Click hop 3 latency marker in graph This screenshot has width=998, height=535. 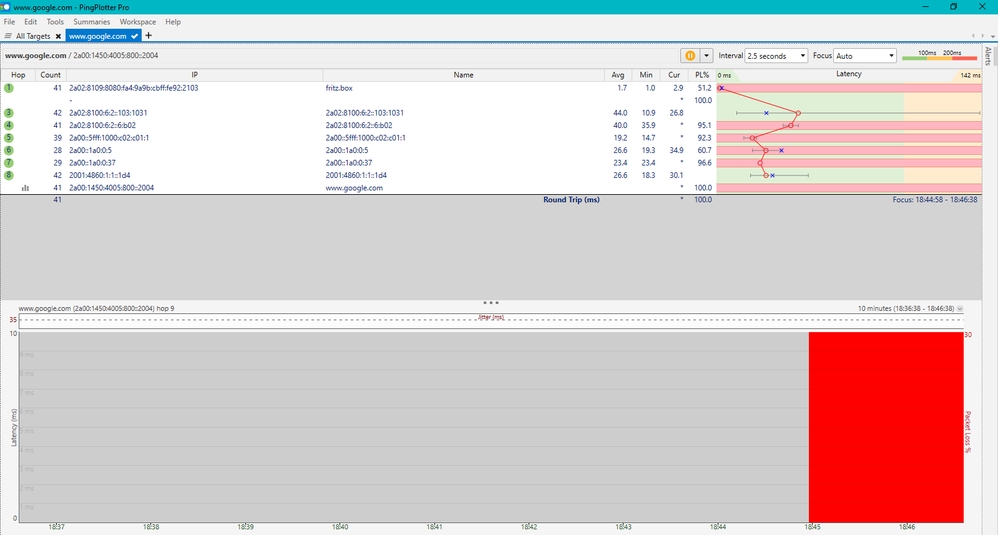[798, 113]
